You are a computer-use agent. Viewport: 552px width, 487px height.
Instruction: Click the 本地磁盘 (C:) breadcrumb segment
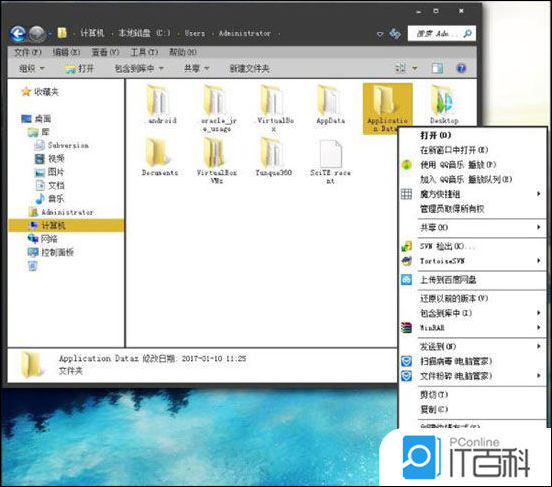tap(144, 33)
